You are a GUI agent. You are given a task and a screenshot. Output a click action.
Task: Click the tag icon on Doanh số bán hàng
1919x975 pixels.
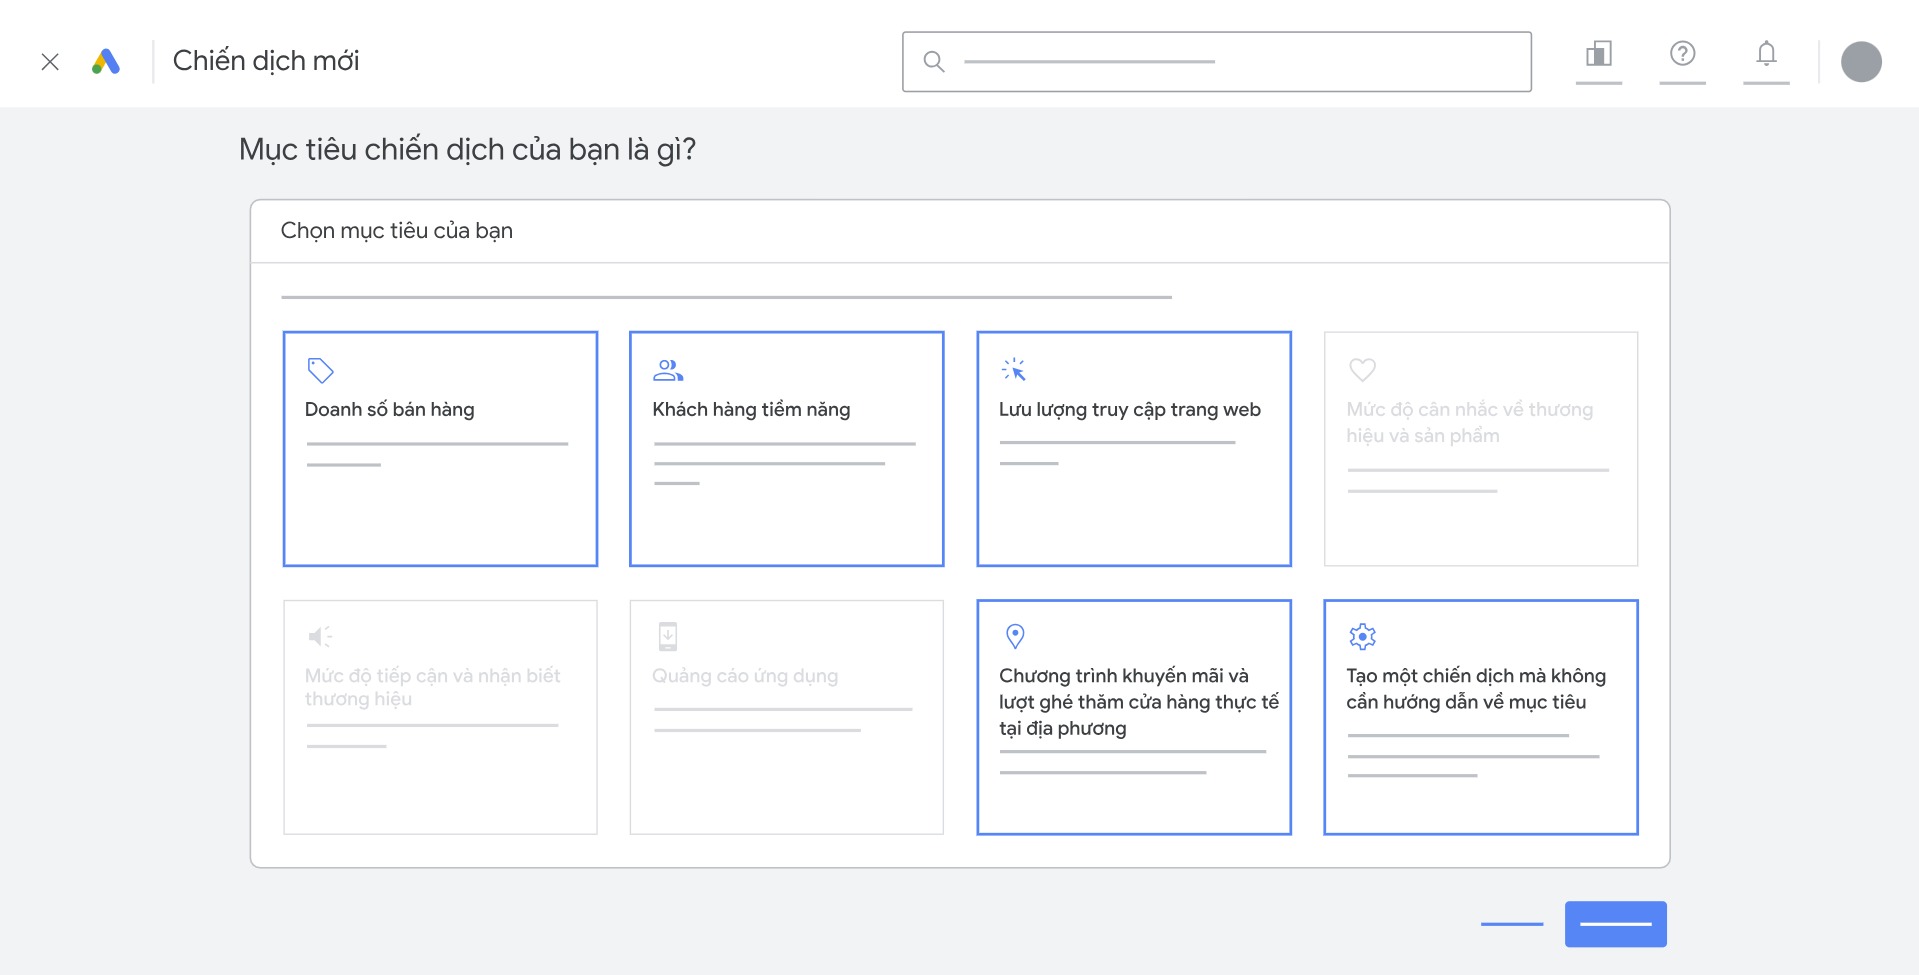[320, 370]
